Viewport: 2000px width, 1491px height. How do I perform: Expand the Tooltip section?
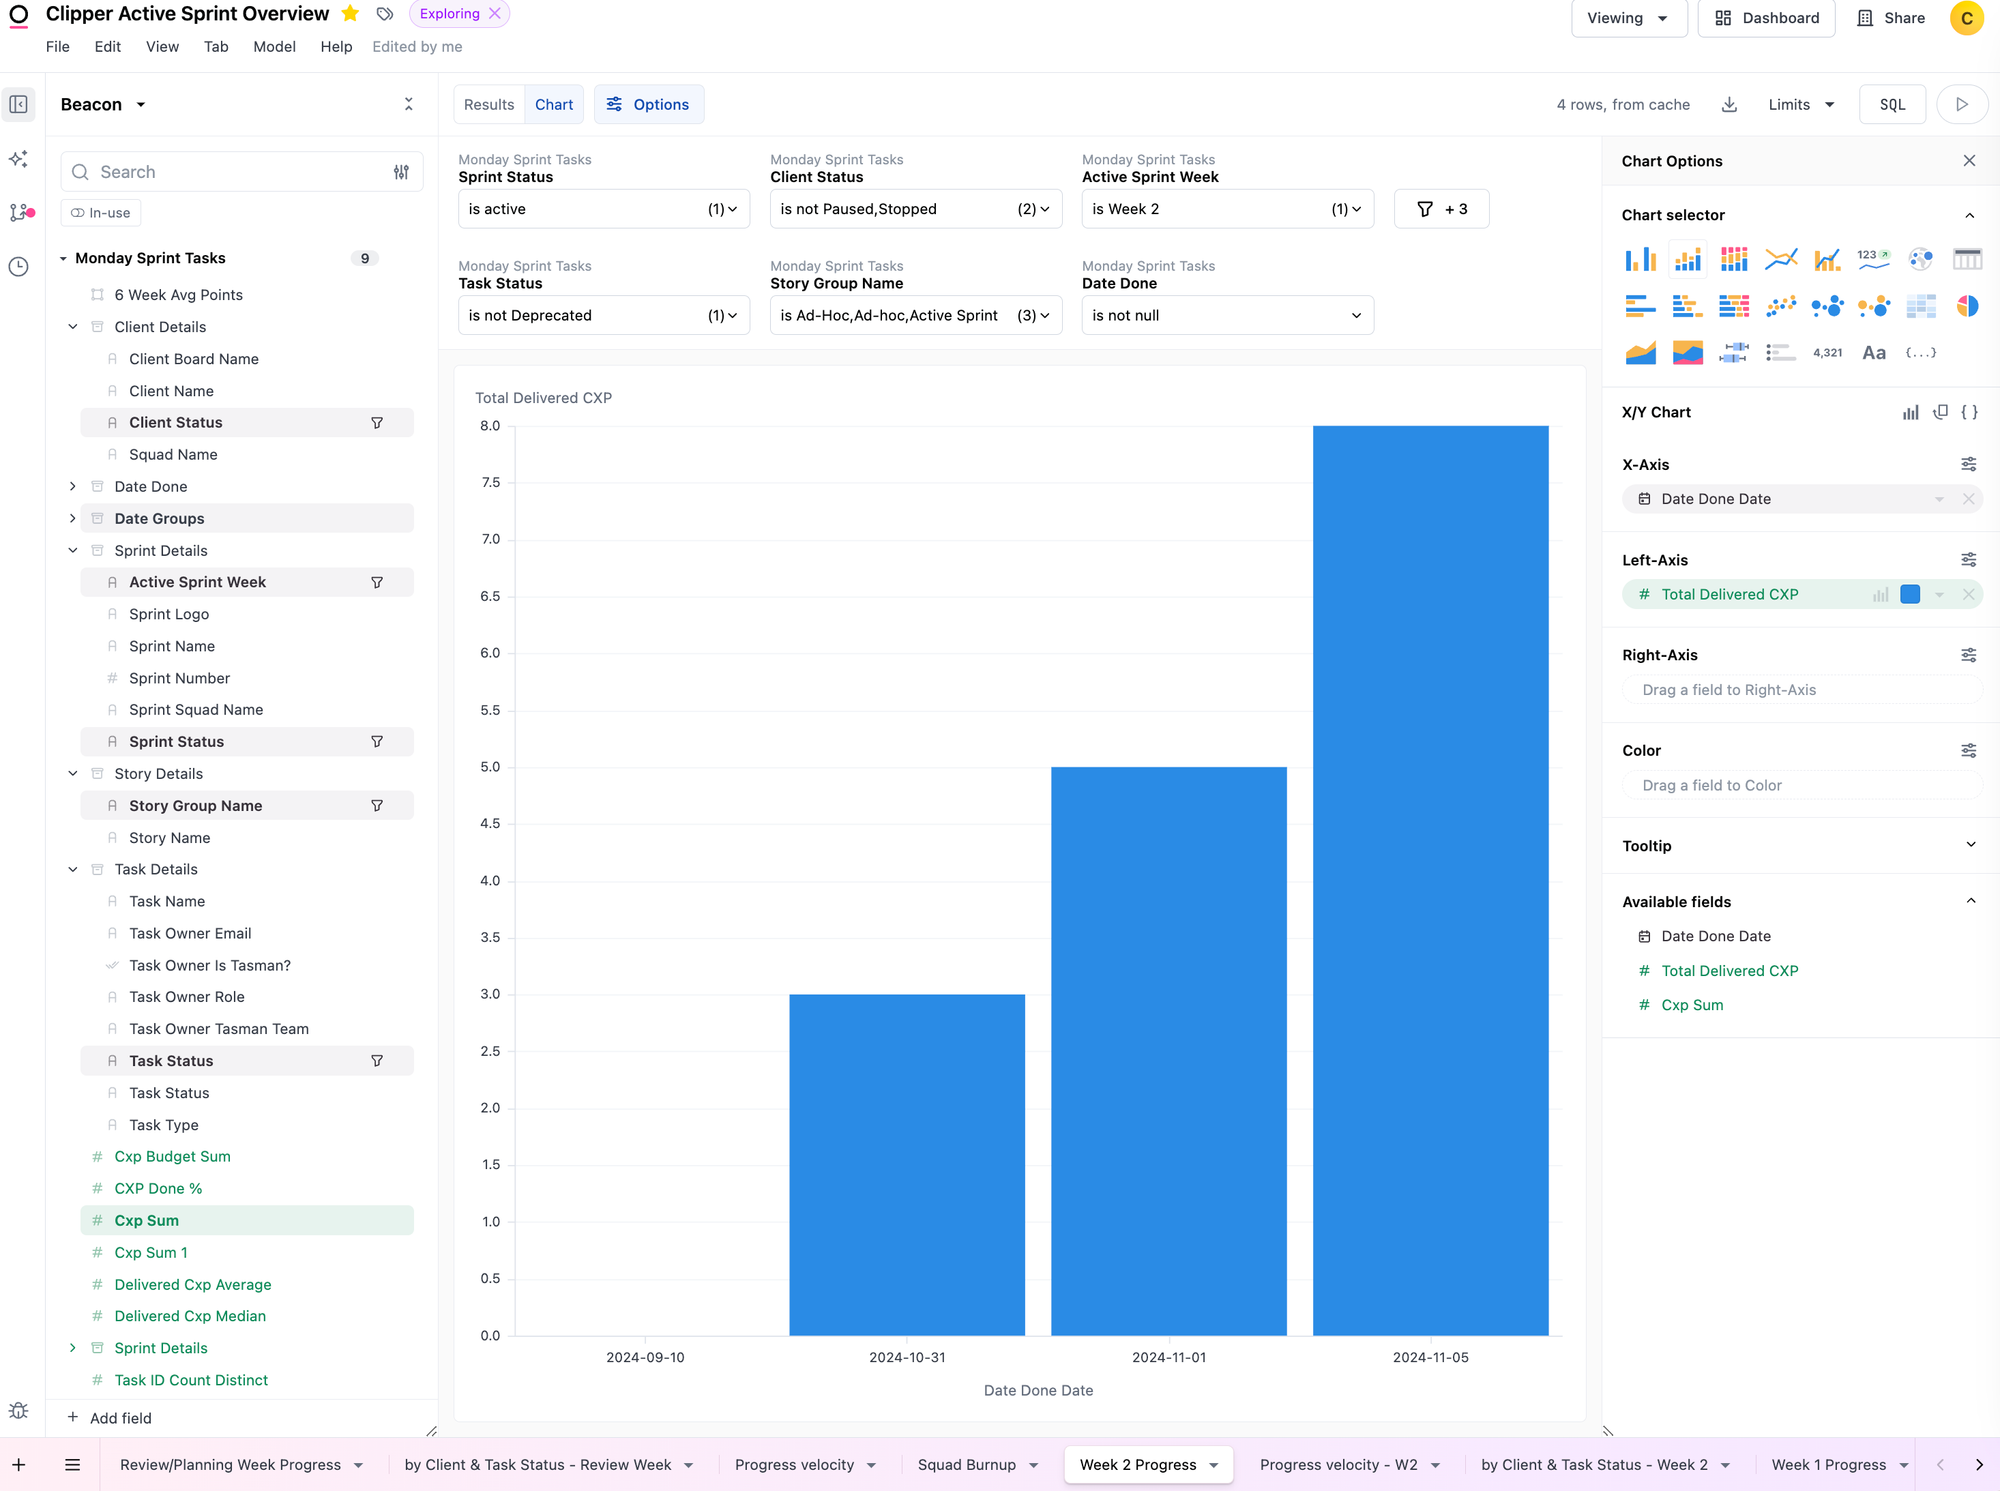1969,845
